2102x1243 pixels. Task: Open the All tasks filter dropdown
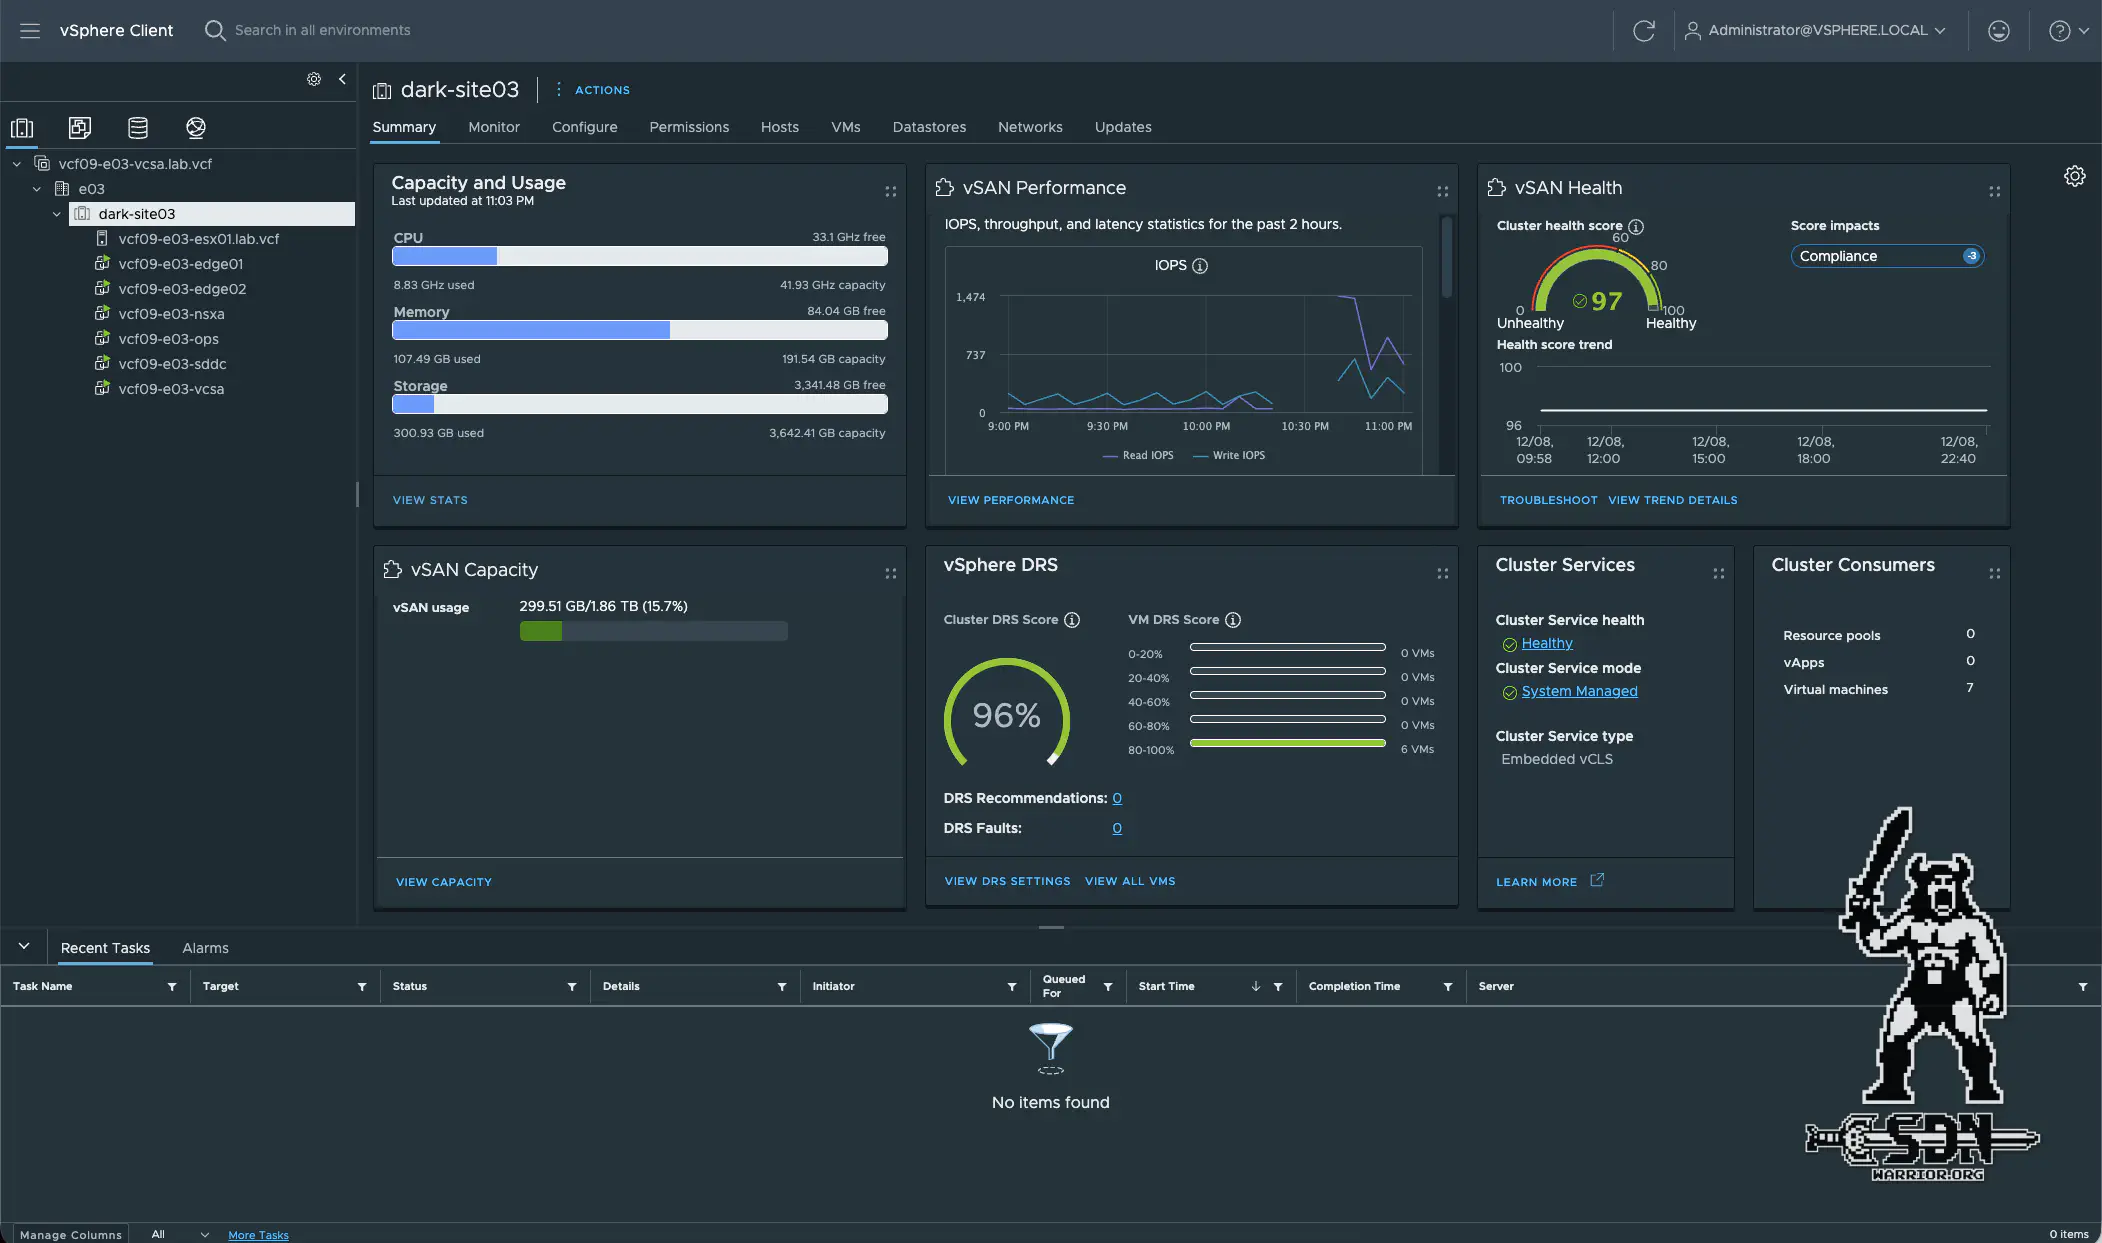tap(180, 1233)
